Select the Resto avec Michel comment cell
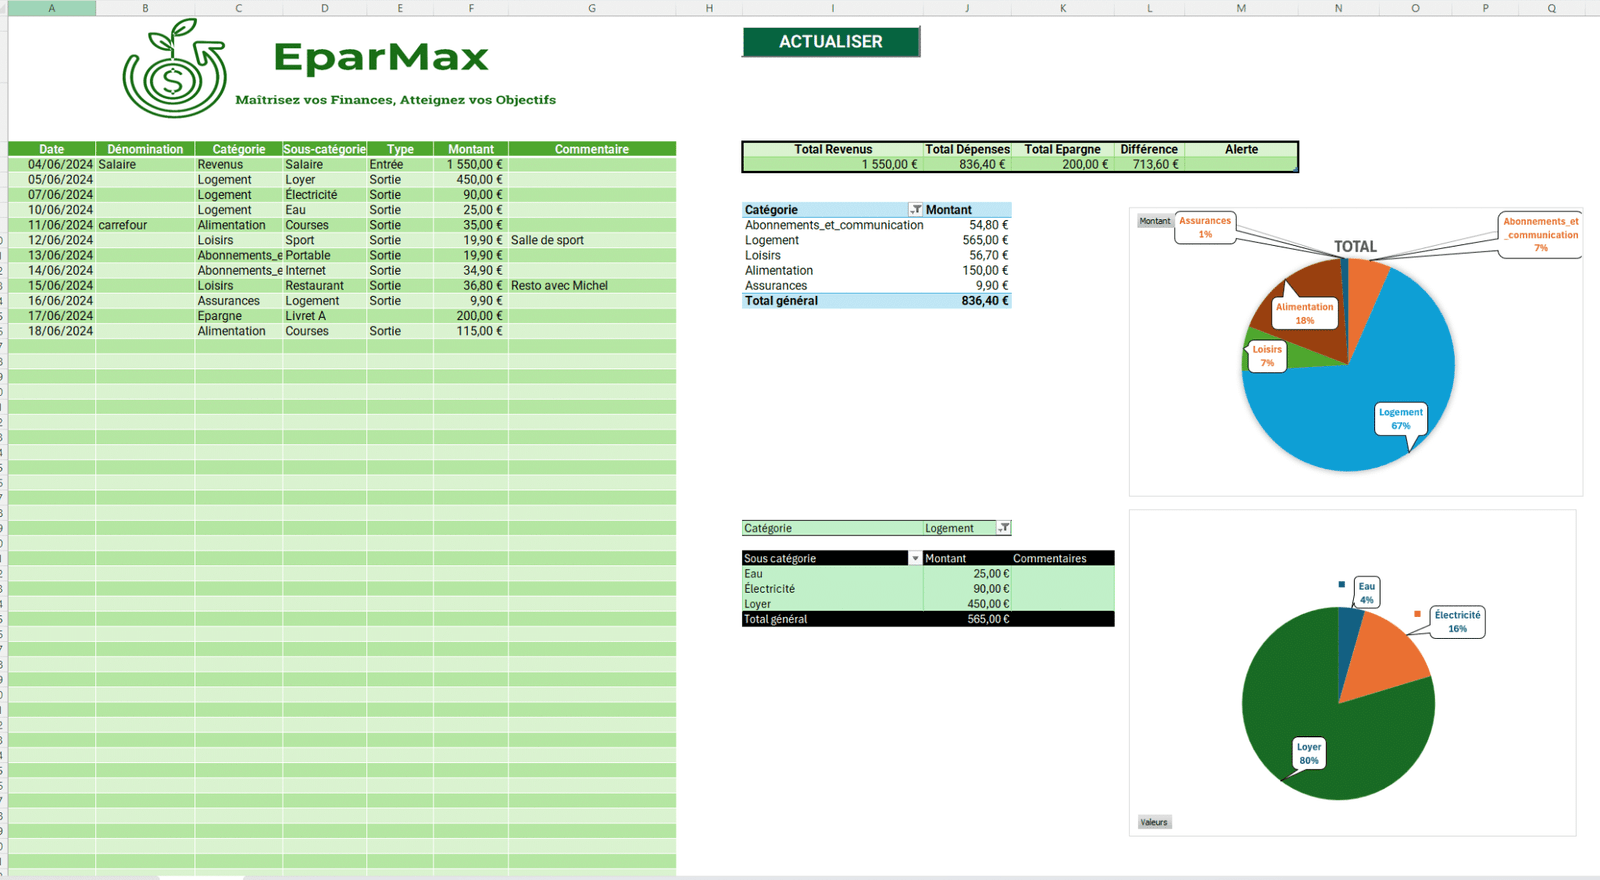Image resolution: width=1600 pixels, height=880 pixels. [x=592, y=286]
